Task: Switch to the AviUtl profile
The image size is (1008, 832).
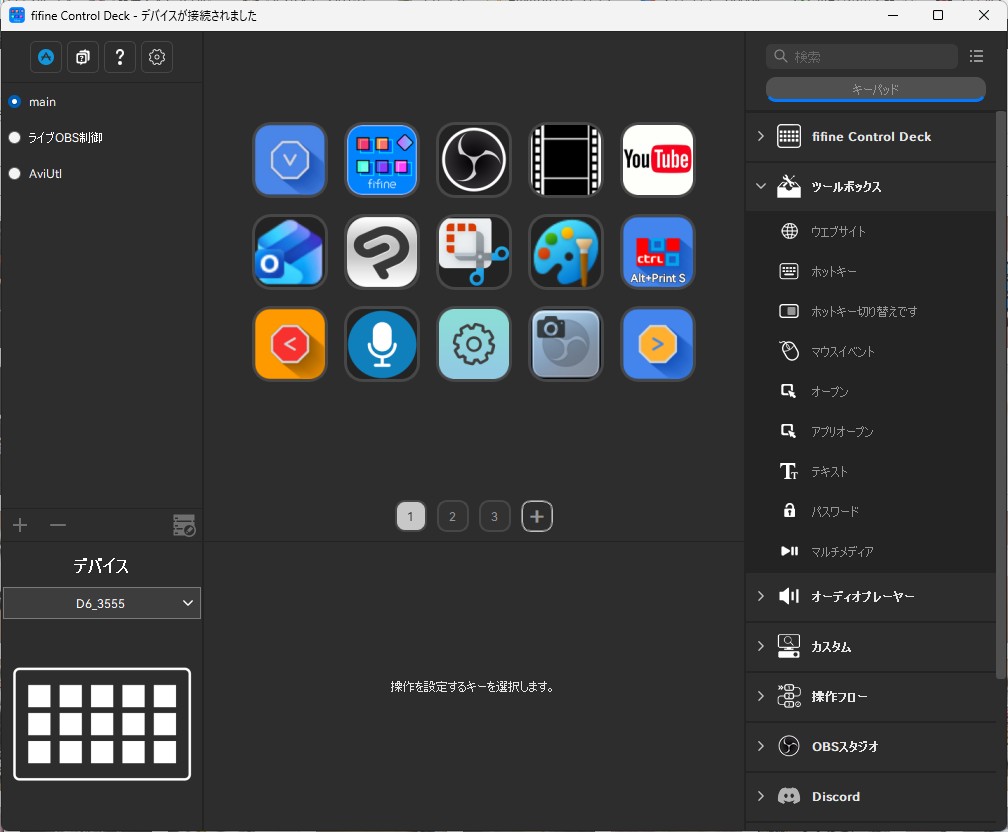Action: 15,174
